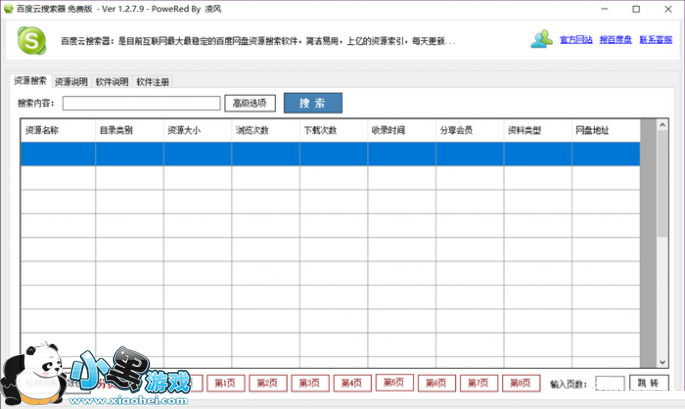This screenshot has width=685, height=409.
Task: Sort by the 资源名称 column header
Action: tap(43, 130)
